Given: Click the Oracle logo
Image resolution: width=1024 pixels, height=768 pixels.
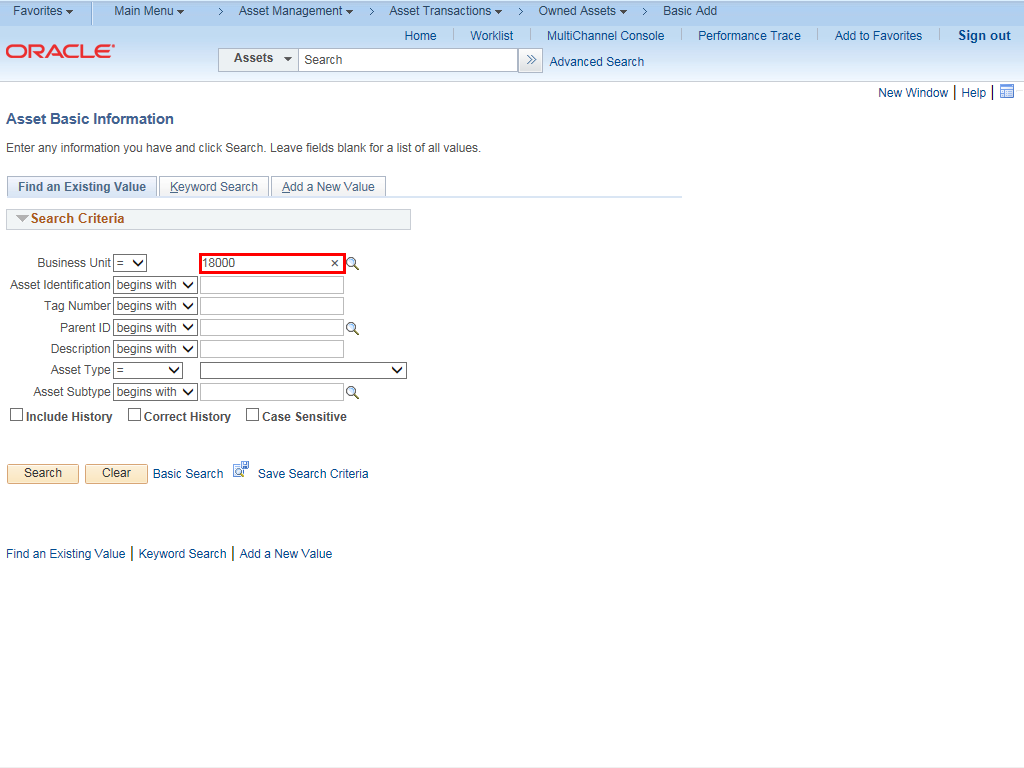Looking at the screenshot, I should pyautogui.click(x=61, y=51).
